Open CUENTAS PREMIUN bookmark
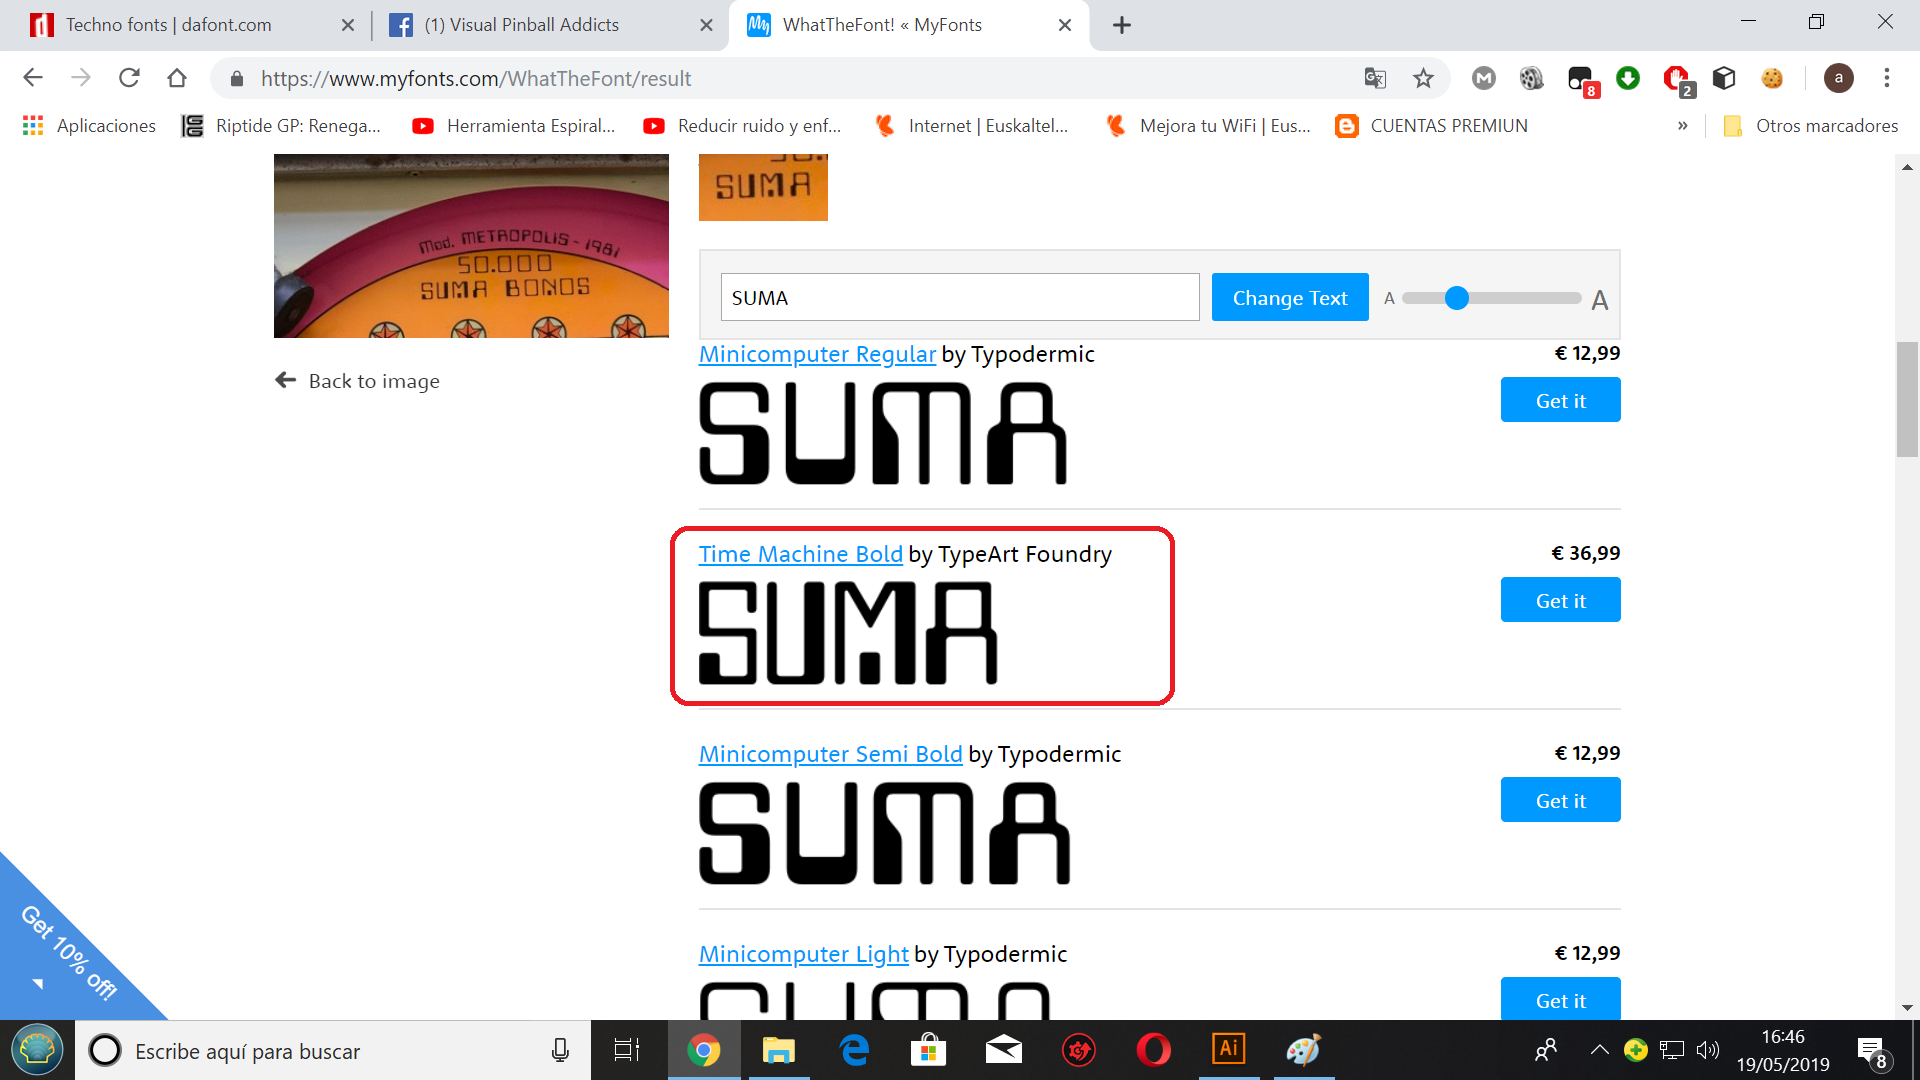Image resolution: width=1920 pixels, height=1080 pixels. (x=1432, y=126)
